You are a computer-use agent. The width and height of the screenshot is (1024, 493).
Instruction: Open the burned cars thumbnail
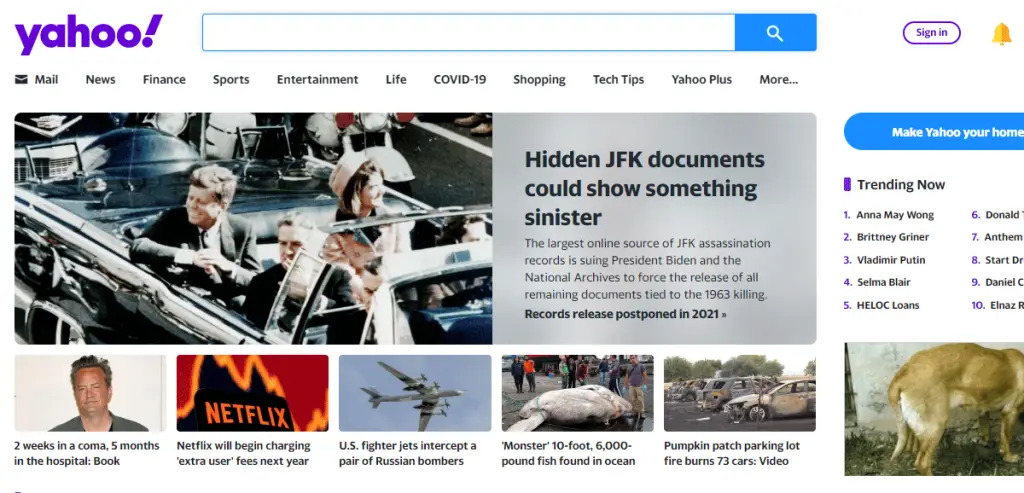click(740, 393)
